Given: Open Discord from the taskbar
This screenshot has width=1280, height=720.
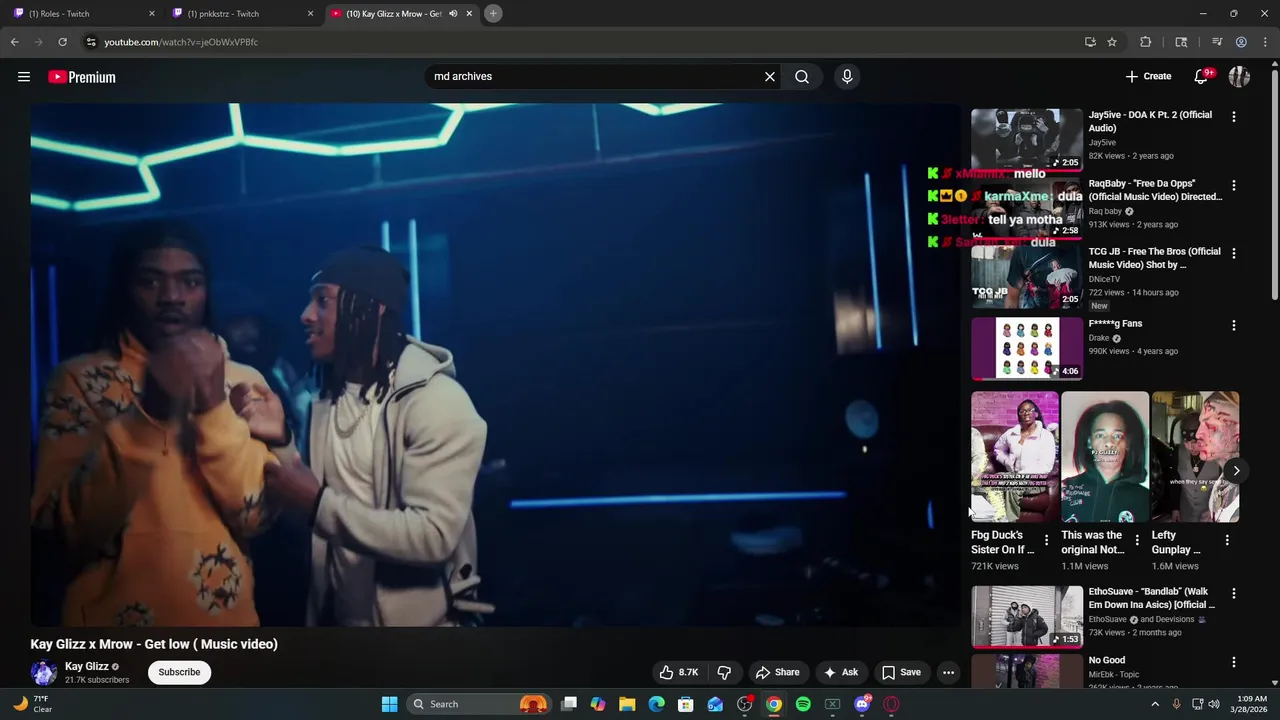Looking at the screenshot, I should (x=862, y=704).
